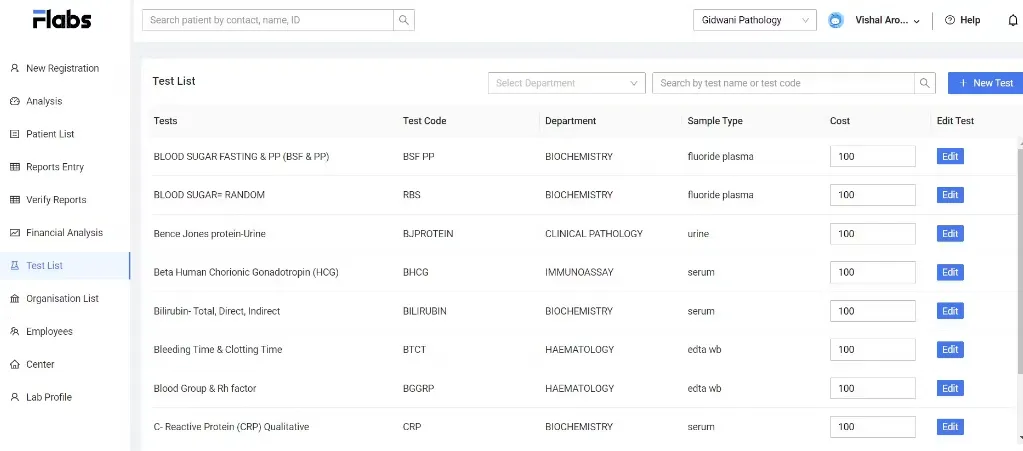
Task: Focus the patient search field
Action: tap(267, 20)
